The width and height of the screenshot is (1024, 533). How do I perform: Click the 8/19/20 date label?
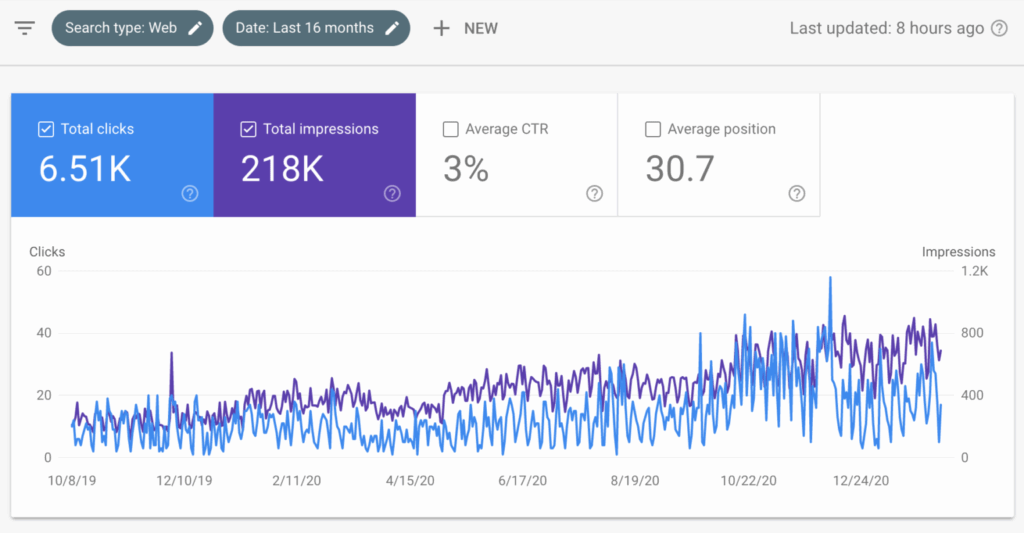[635, 481]
